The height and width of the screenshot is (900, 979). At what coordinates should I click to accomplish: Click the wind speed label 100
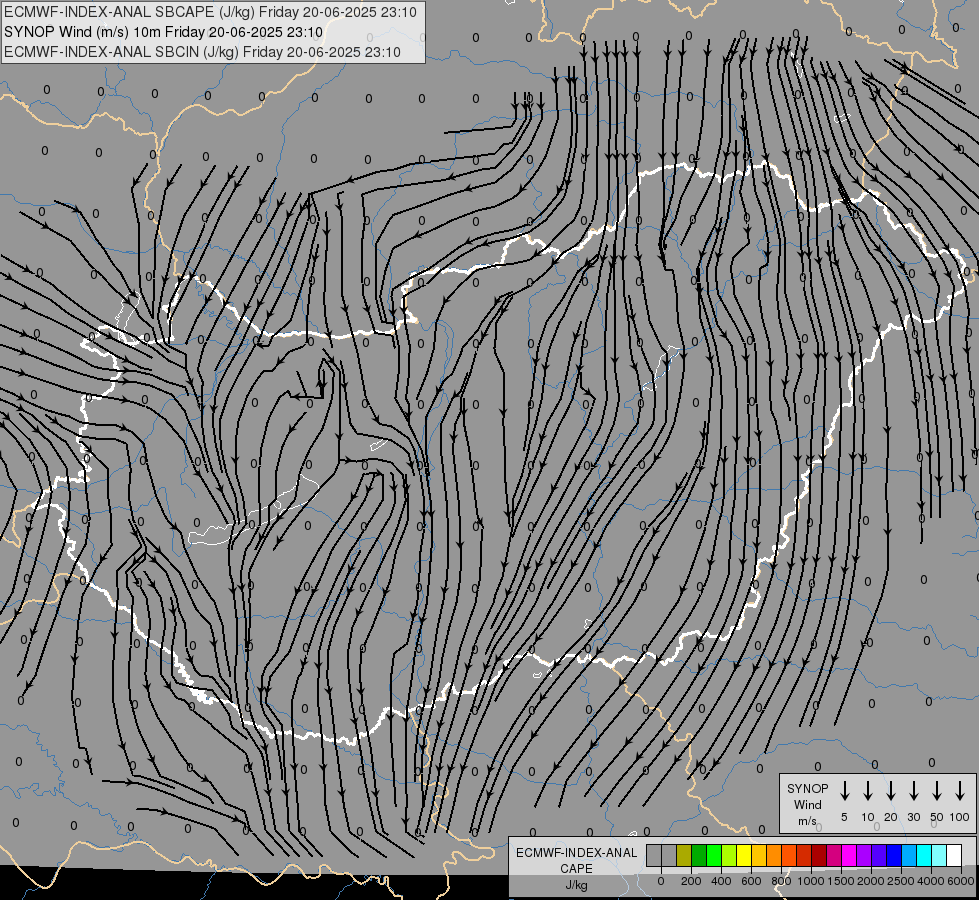(x=960, y=817)
